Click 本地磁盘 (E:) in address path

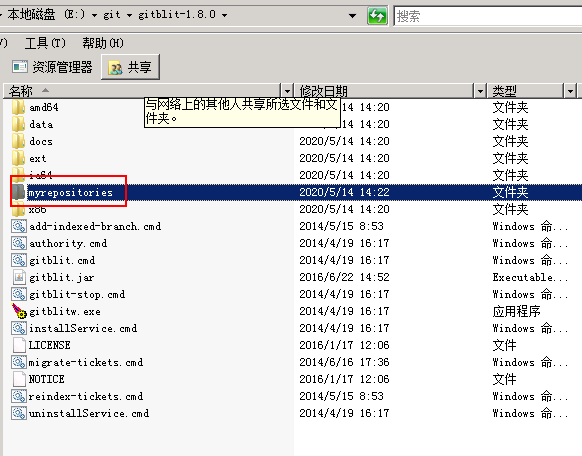pos(46,15)
